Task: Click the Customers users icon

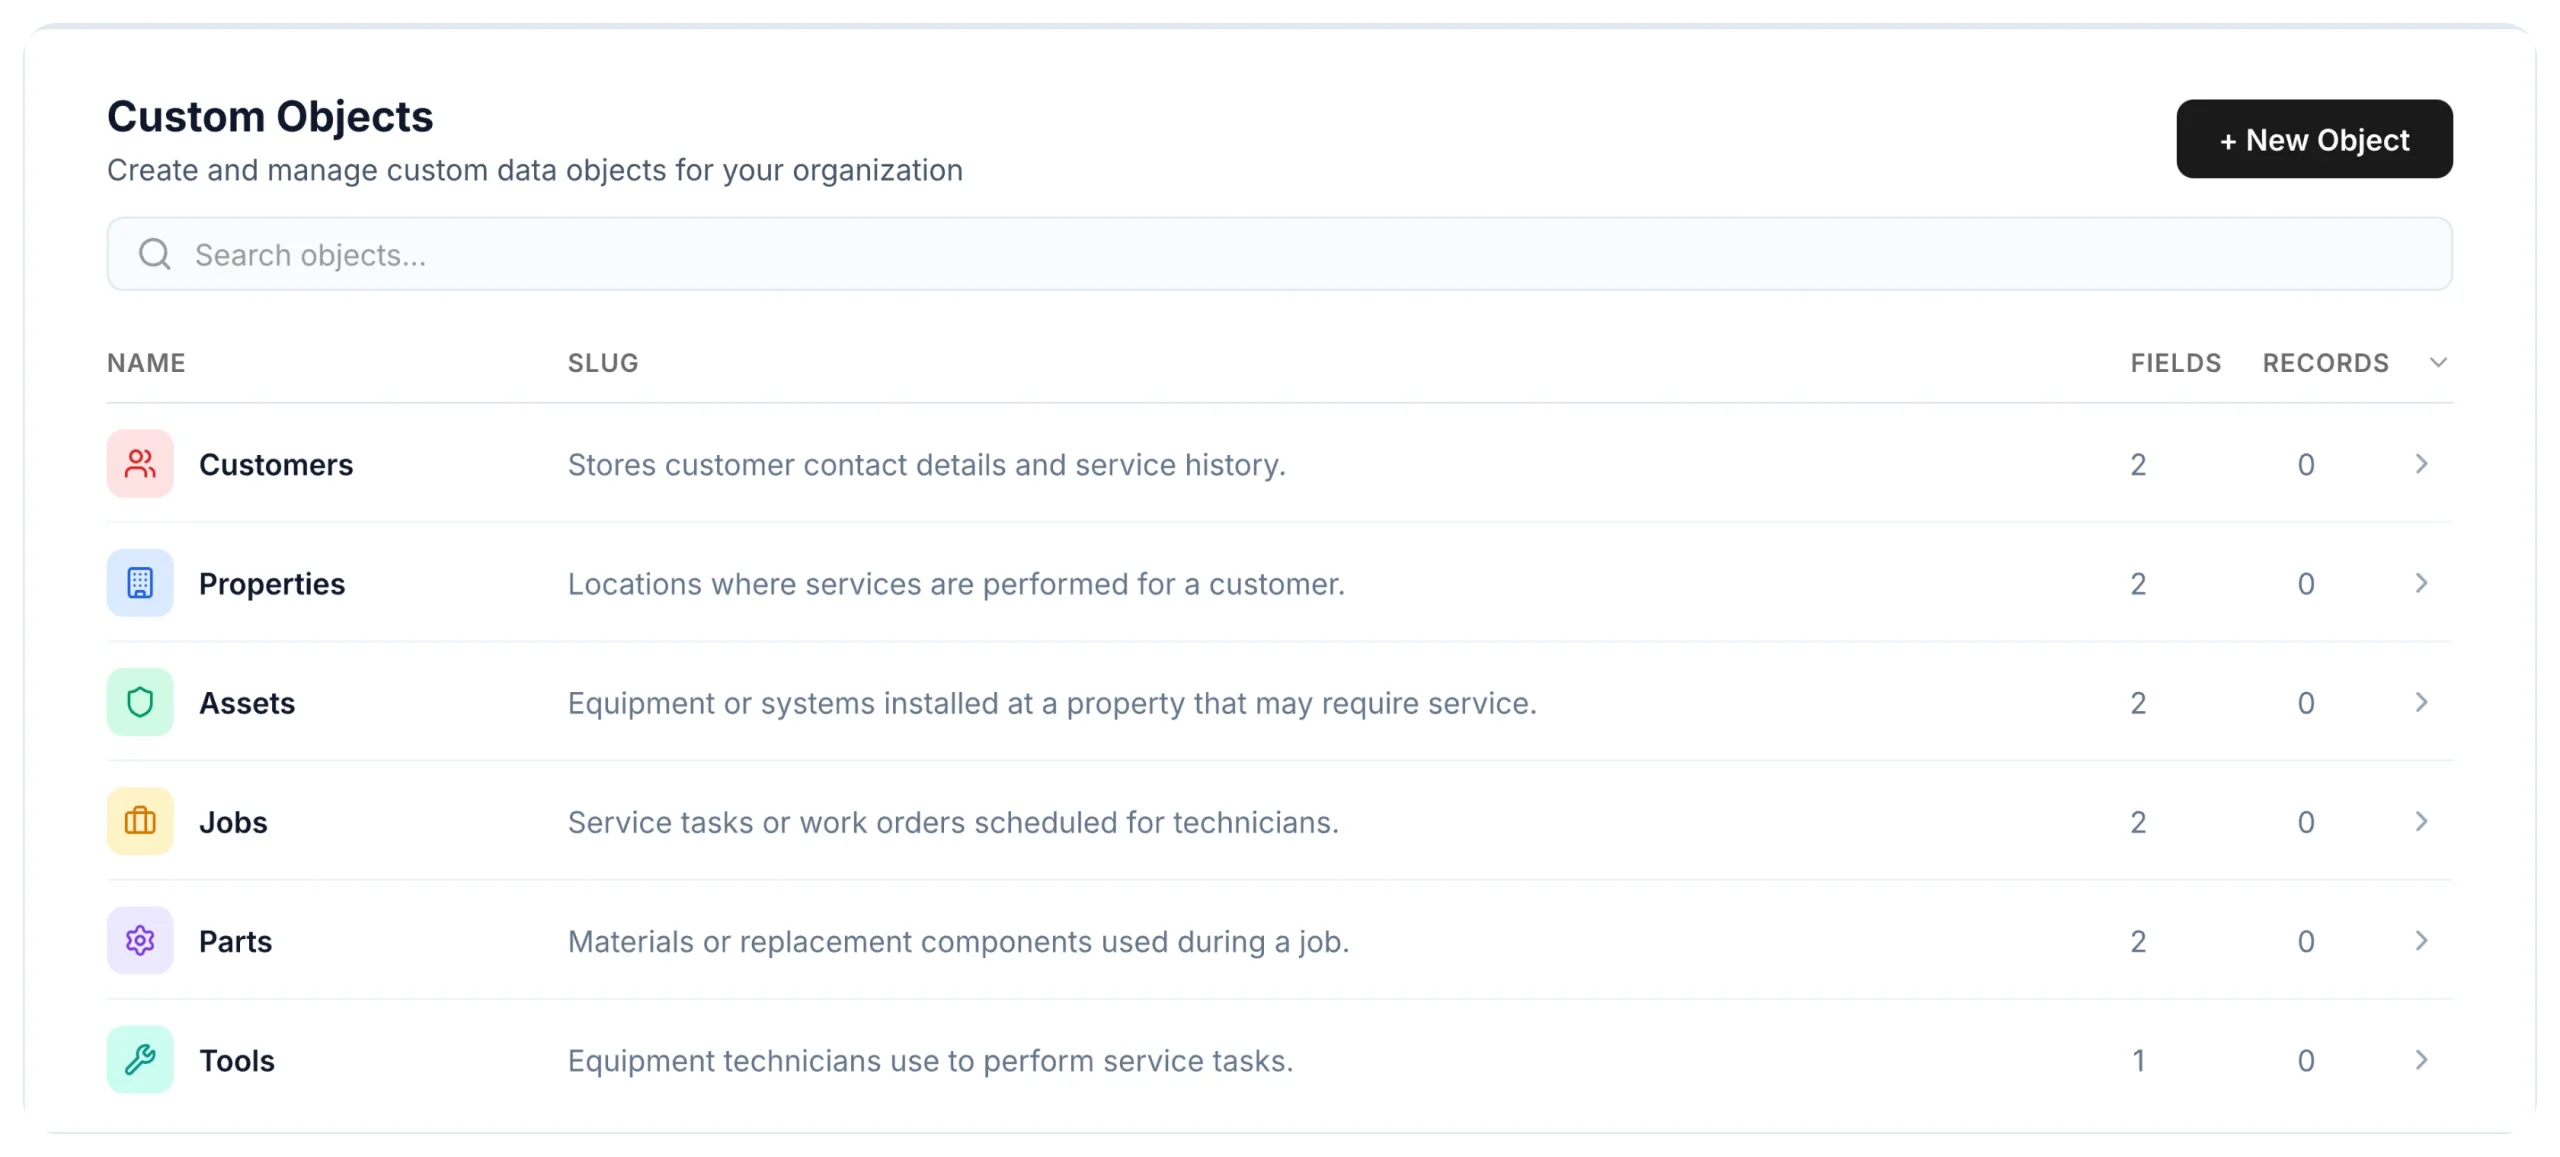Action: [140, 464]
